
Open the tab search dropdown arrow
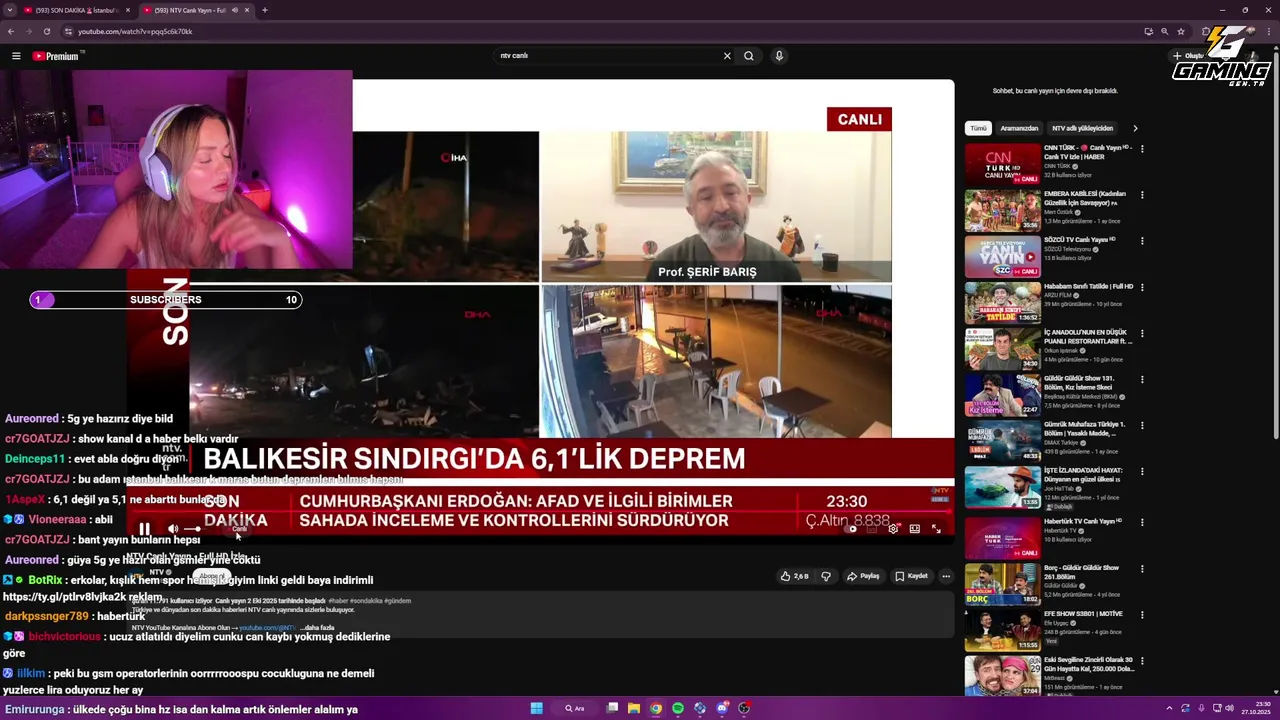pos(9,10)
